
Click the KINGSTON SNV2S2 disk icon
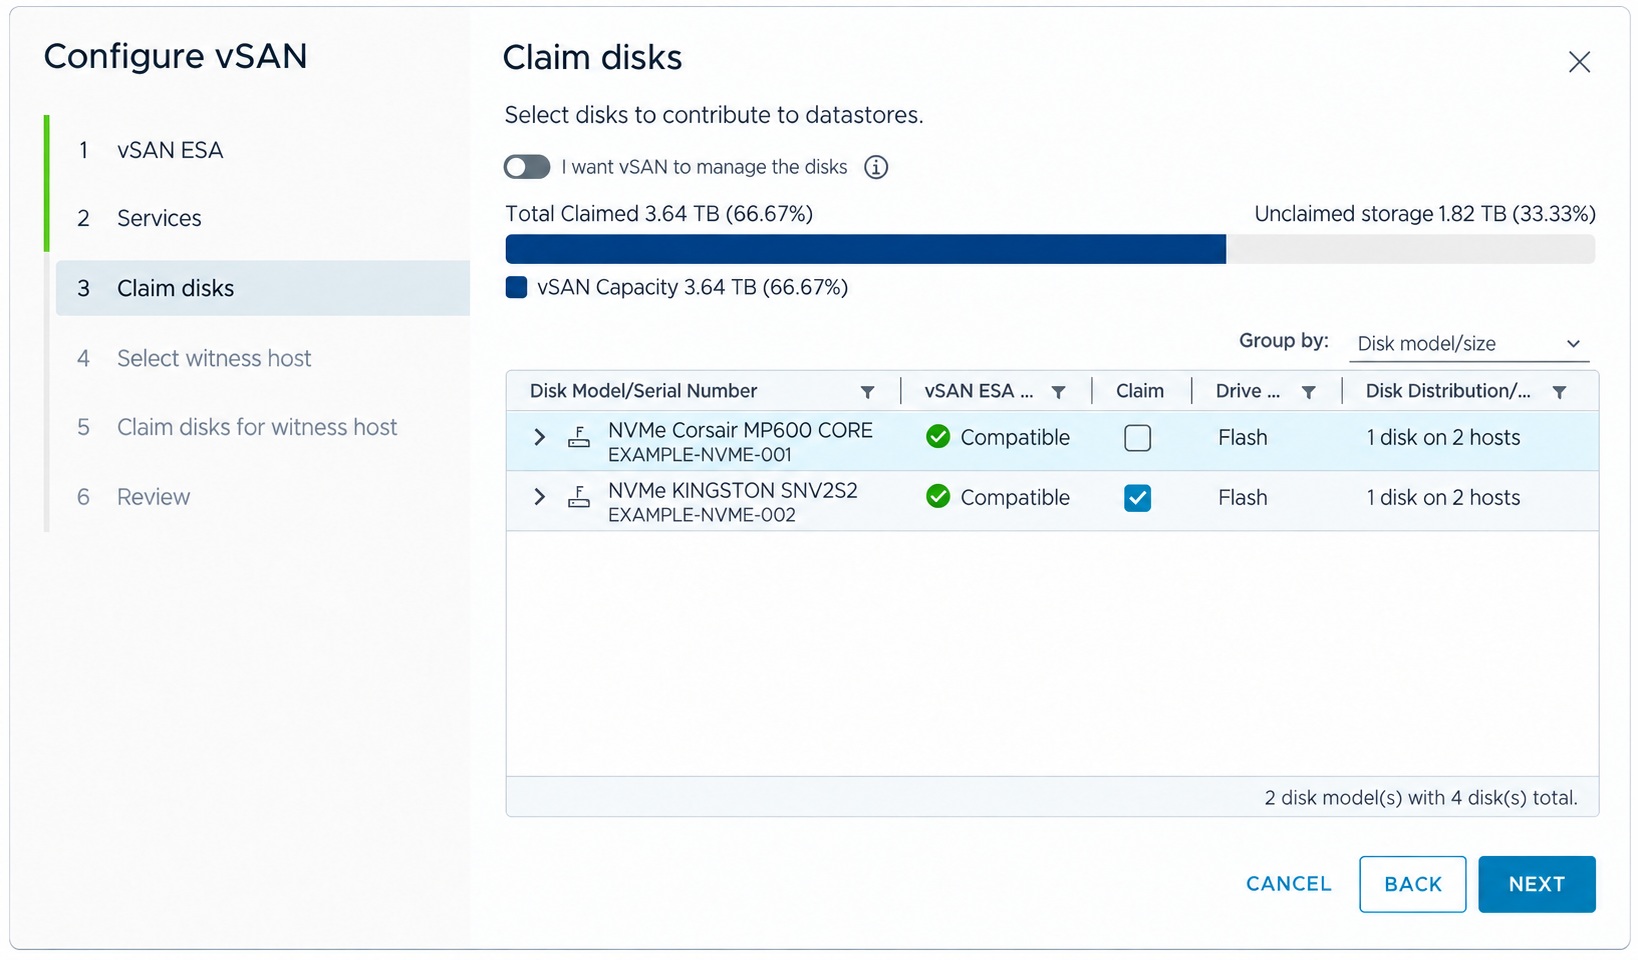click(579, 497)
